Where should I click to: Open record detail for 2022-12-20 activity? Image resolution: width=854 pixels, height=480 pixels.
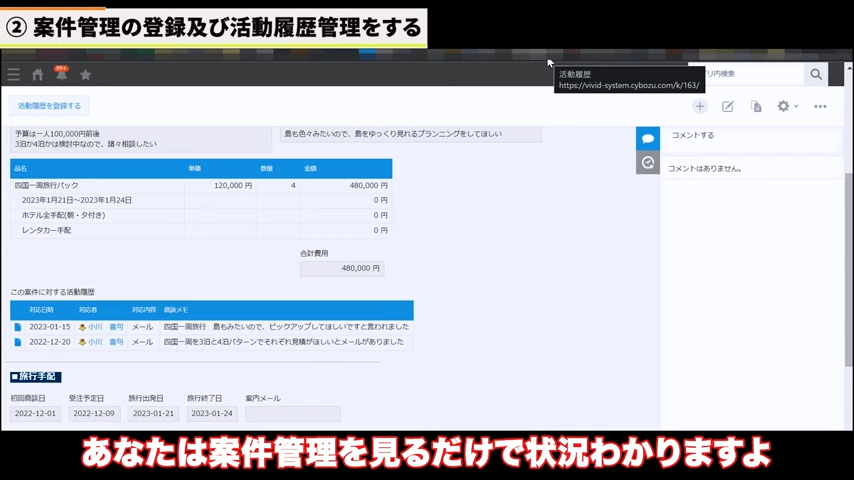17,342
